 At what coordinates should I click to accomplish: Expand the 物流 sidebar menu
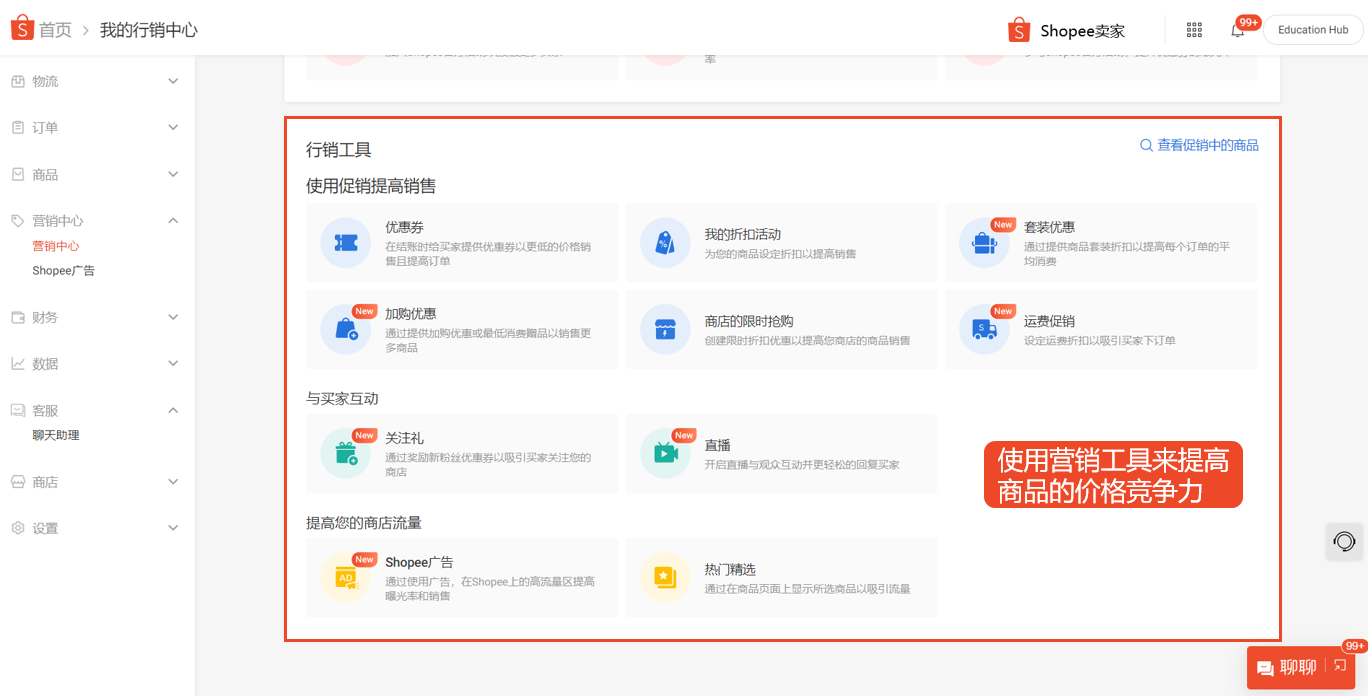click(x=173, y=81)
